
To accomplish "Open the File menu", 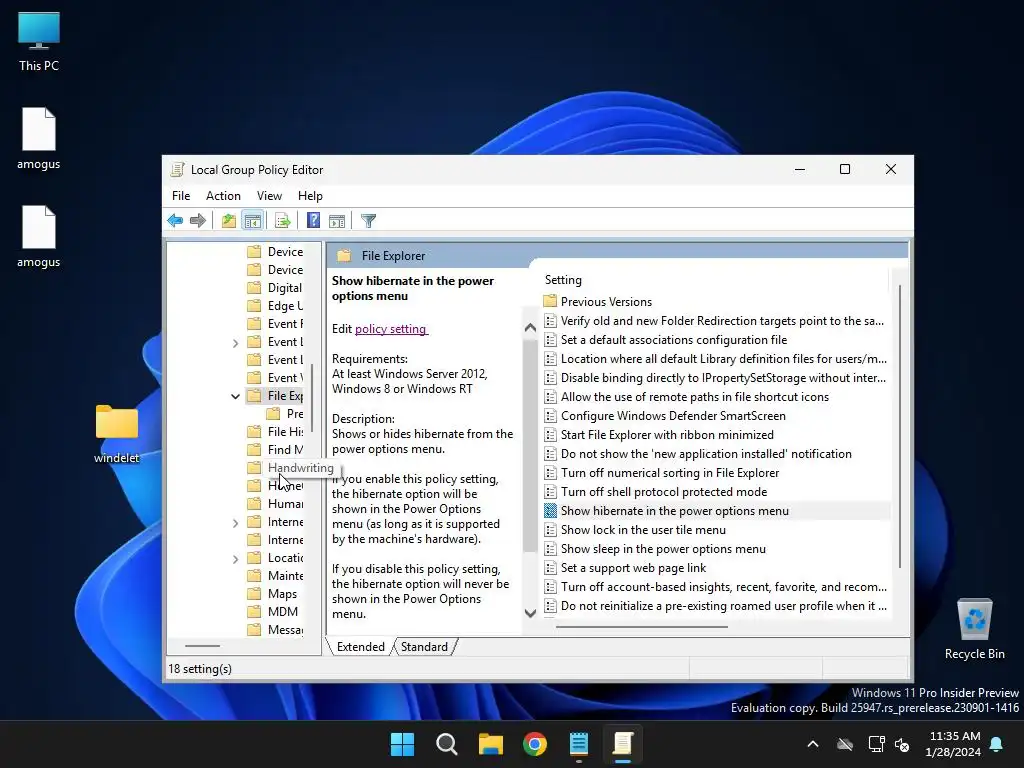I will 181,196.
